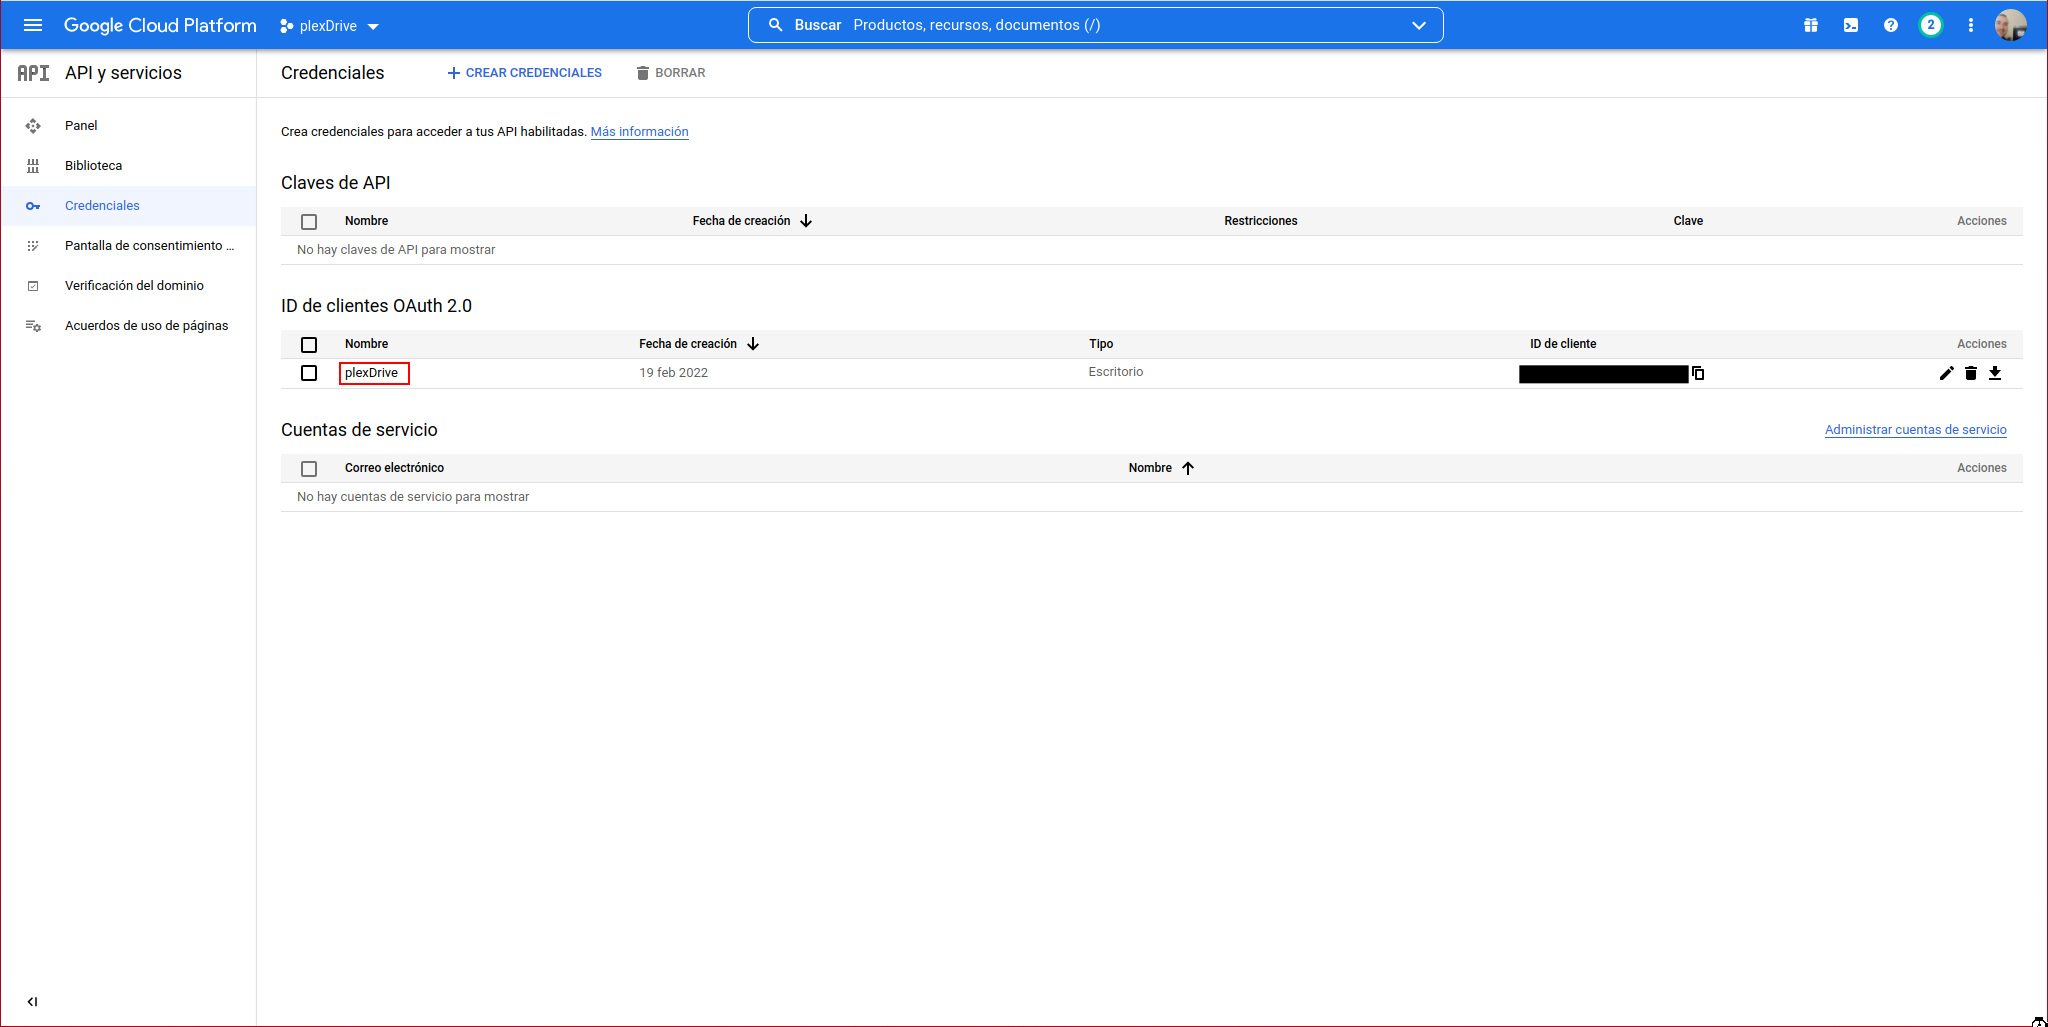Download the plexDrive OAuth client JSON

click(x=1994, y=373)
